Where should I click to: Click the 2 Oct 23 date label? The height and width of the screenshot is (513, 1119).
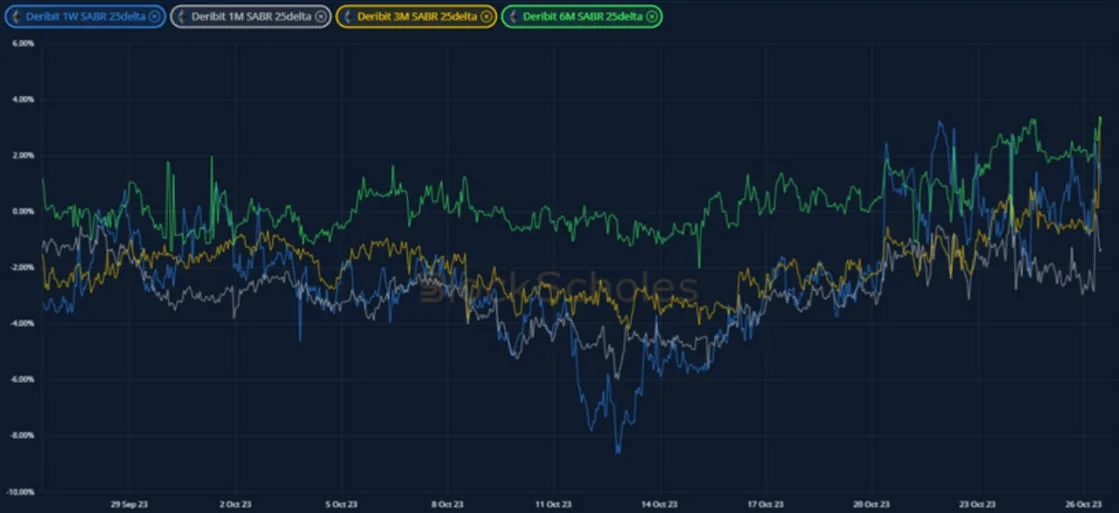[236, 504]
